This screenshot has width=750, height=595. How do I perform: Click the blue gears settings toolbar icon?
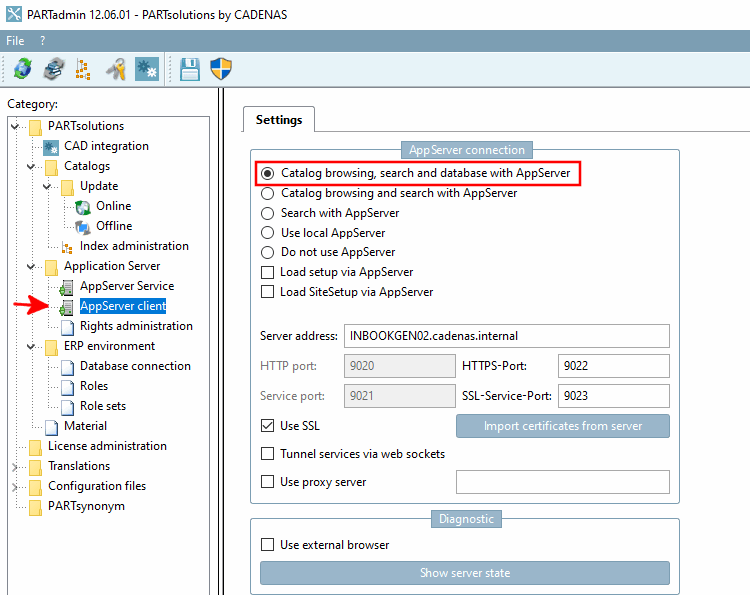[x=147, y=69]
